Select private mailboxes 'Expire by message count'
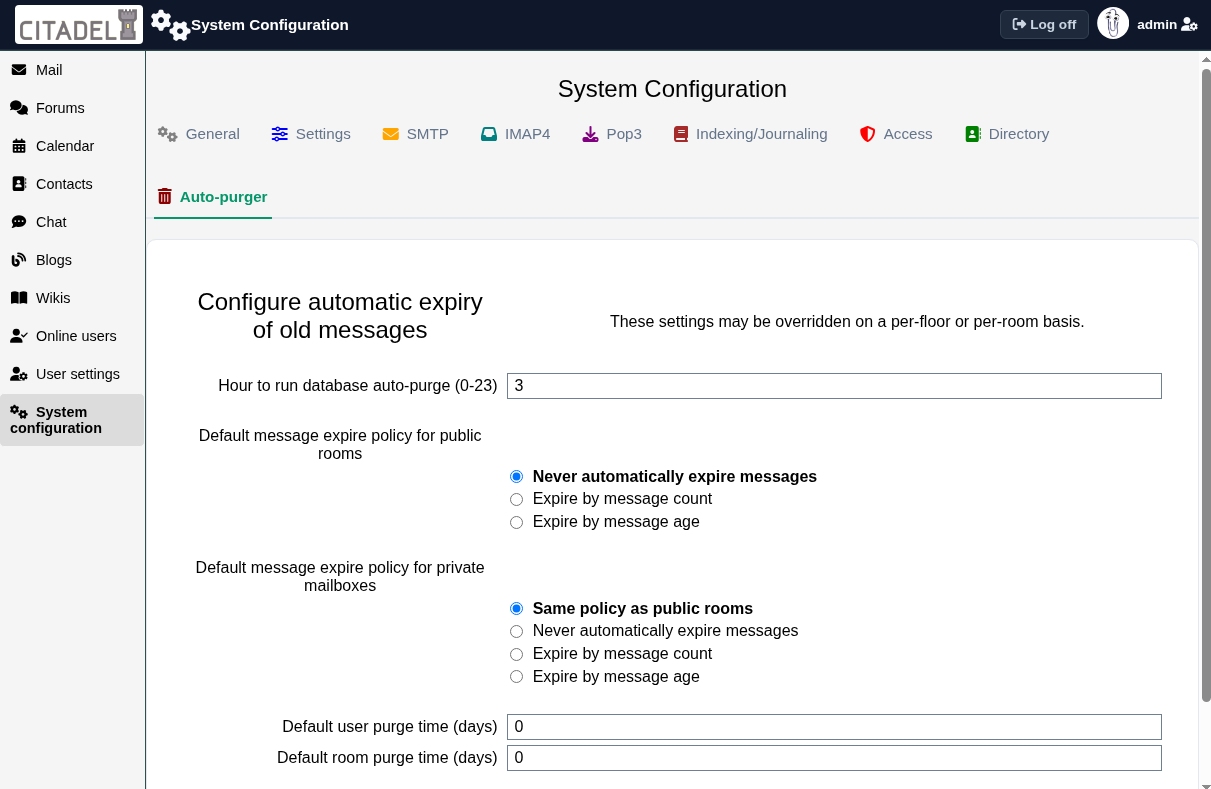Viewport: 1211px width, 789px height. point(517,654)
